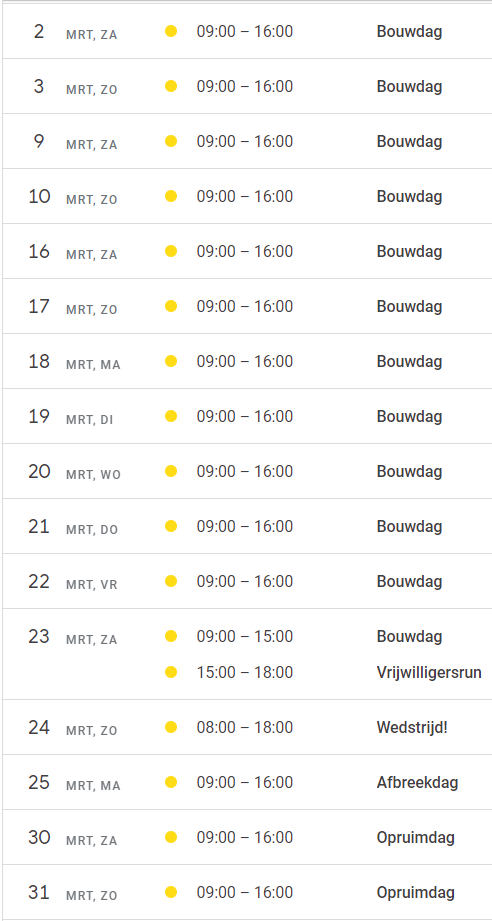This screenshot has width=492, height=921.
Task: Click the 08:00 – 18:00 time slot
Action: [x=245, y=727]
